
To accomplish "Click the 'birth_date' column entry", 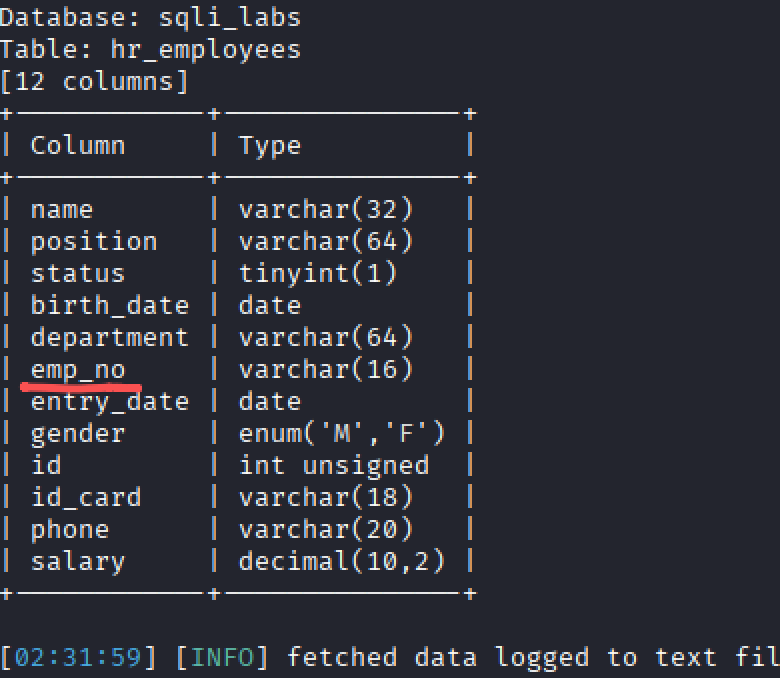I will tap(110, 305).
